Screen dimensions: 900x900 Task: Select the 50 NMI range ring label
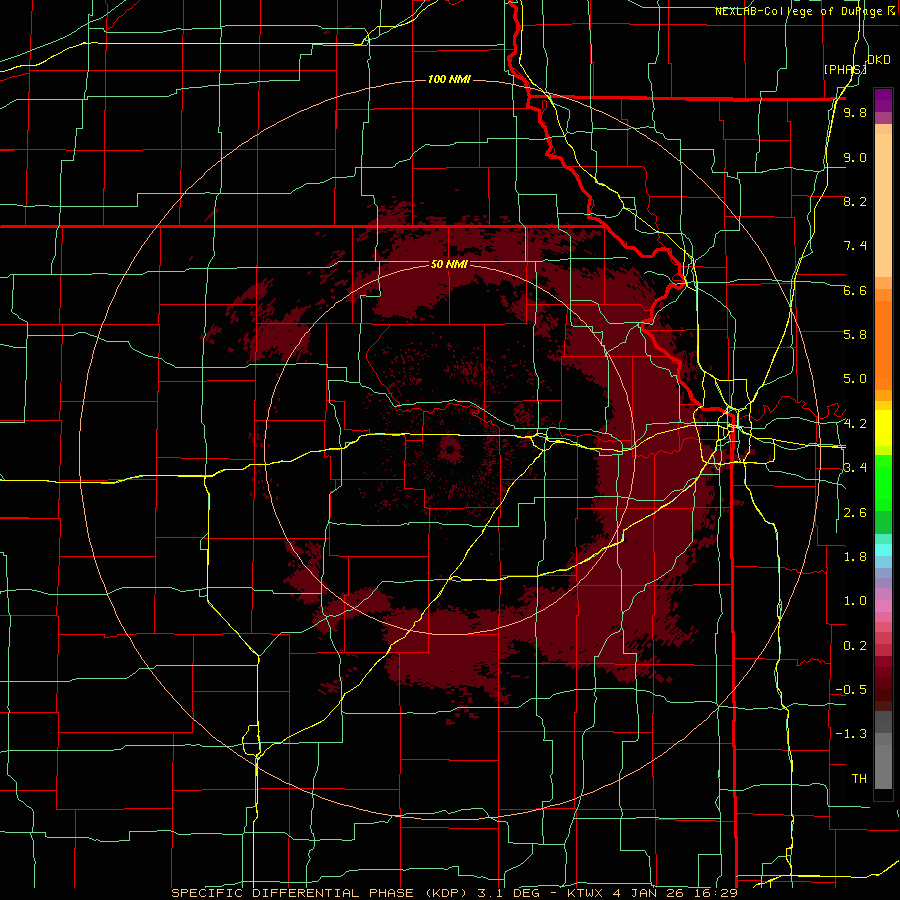[x=449, y=264]
